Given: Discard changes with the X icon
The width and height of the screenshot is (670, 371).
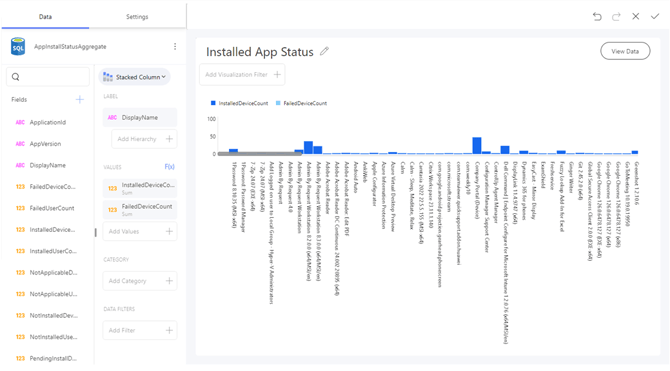Looking at the screenshot, I should coord(635,16).
